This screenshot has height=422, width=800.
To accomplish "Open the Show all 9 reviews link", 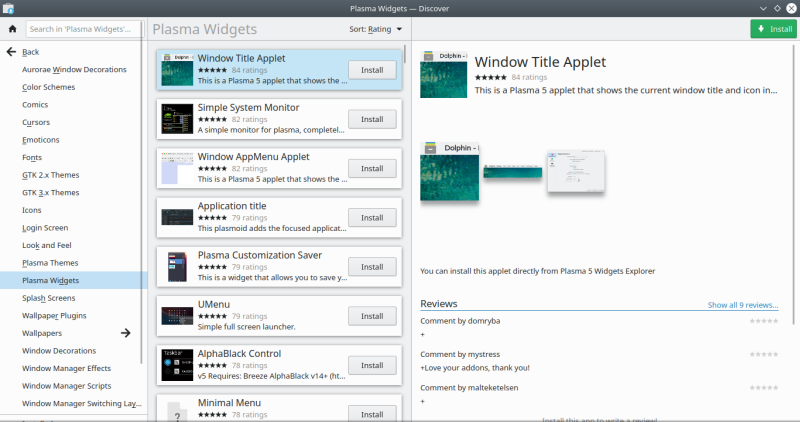I will [742, 305].
